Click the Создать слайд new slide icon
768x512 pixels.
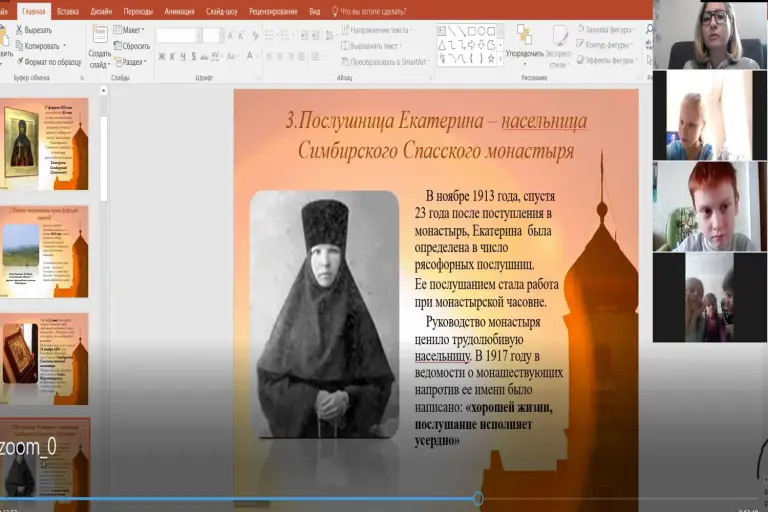100,35
